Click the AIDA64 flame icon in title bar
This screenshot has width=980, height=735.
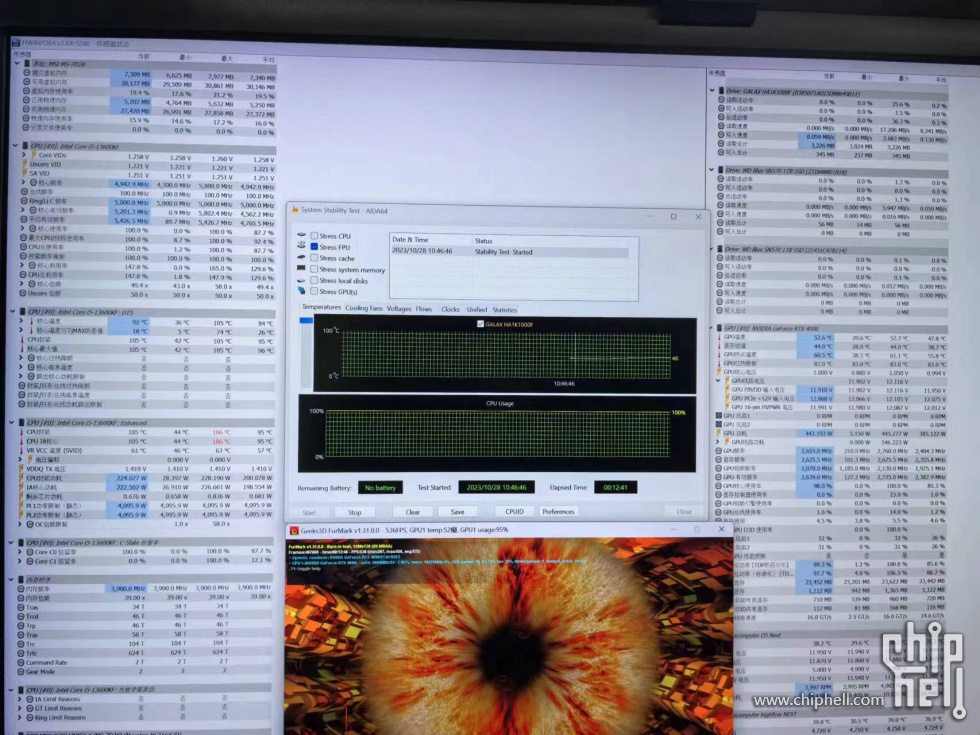pyautogui.click(x=294, y=210)
